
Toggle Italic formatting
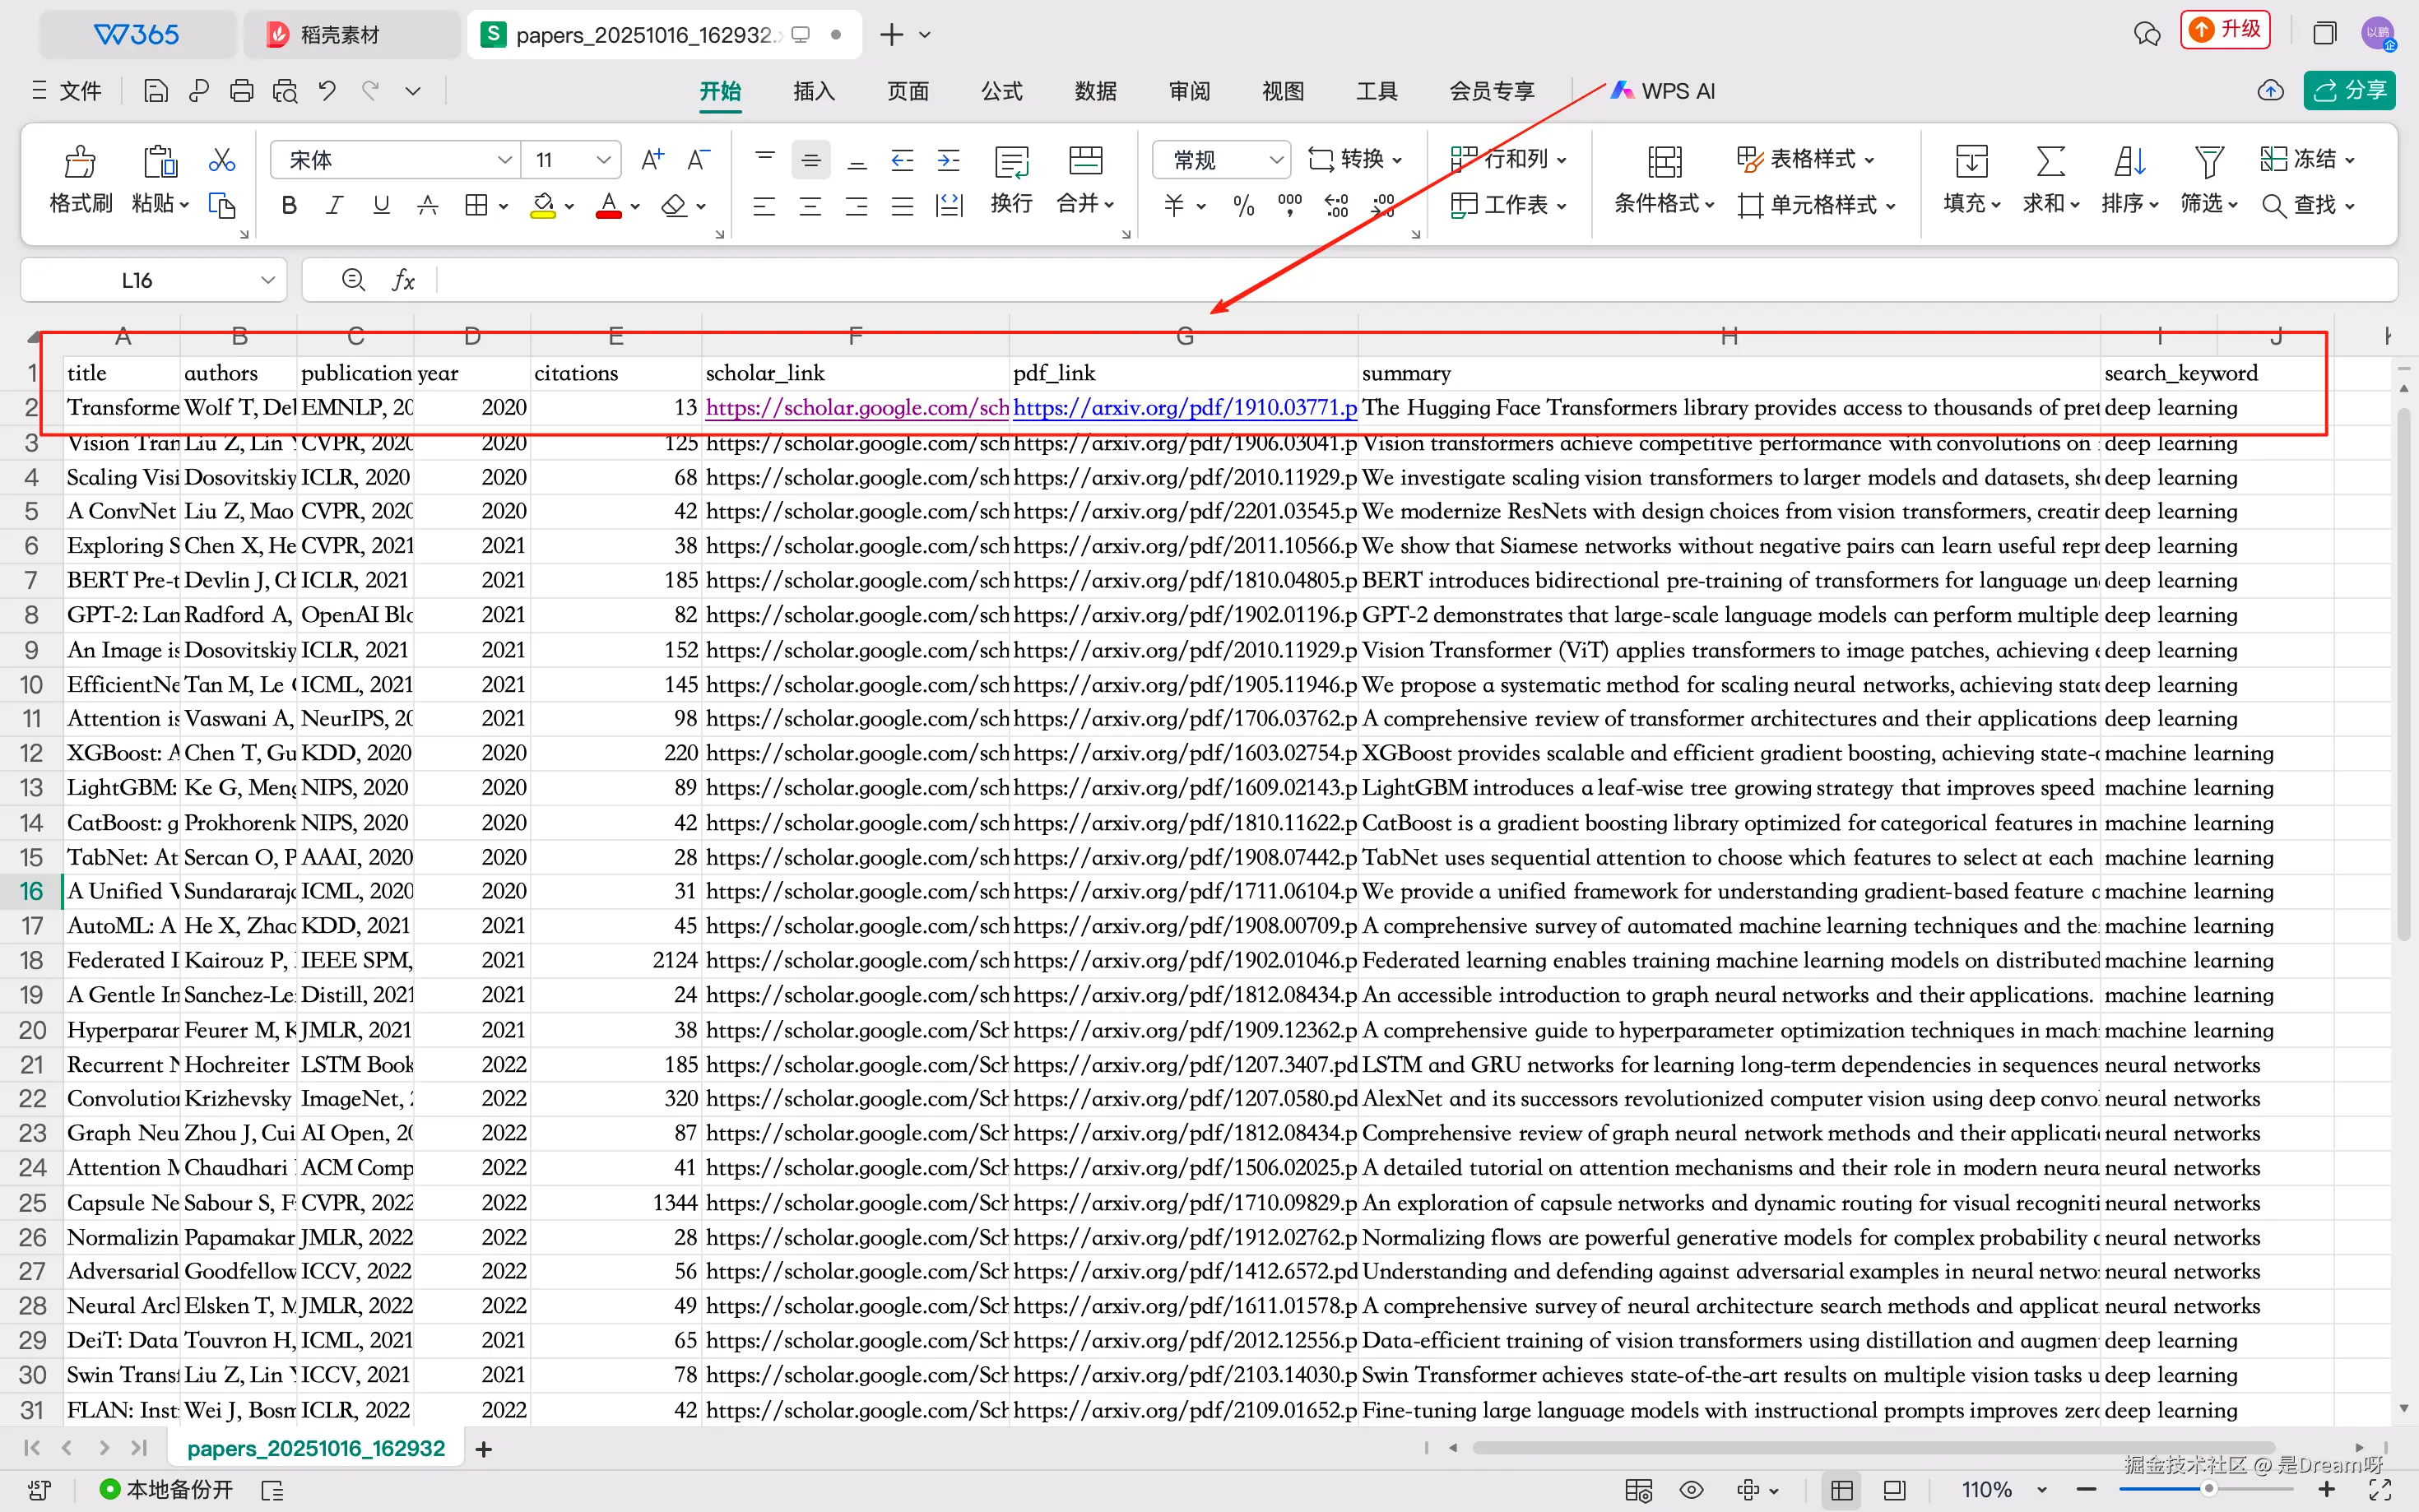coord(335,206)
